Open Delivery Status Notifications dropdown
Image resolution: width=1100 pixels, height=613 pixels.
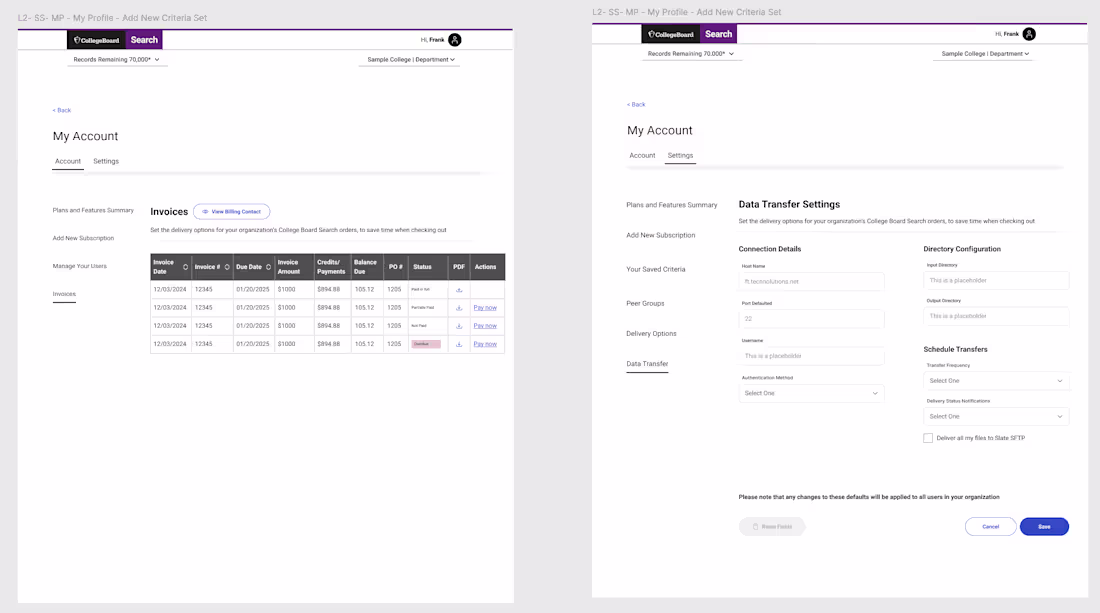tap(996, 416)
